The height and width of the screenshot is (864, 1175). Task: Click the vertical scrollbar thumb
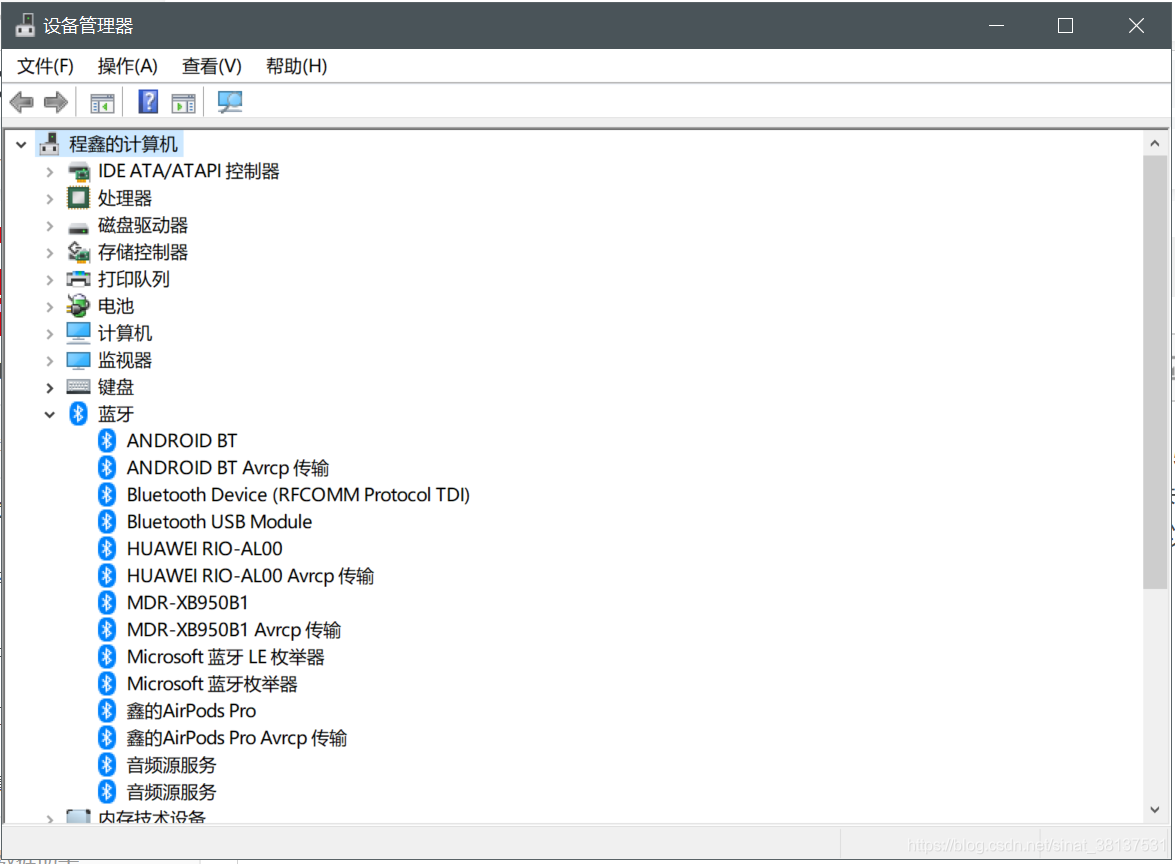(1155, 372)
